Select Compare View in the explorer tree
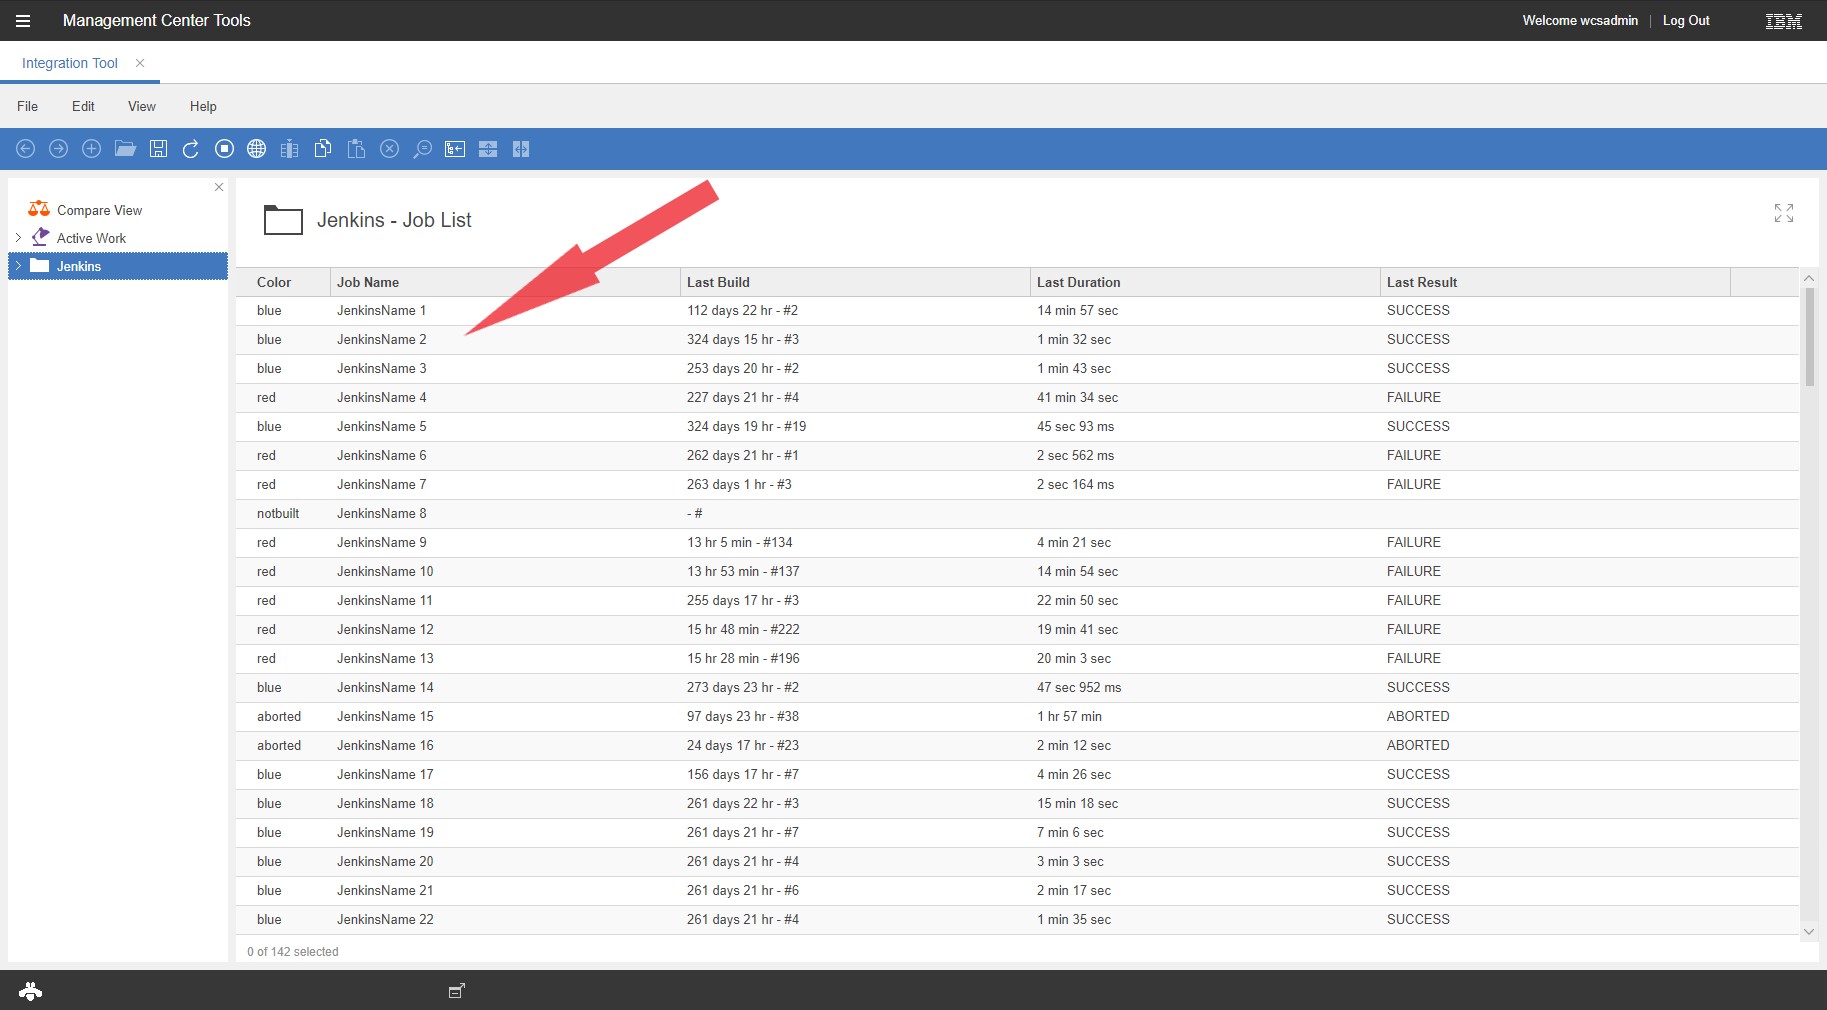1827x1010 pixels. (99, 210)
